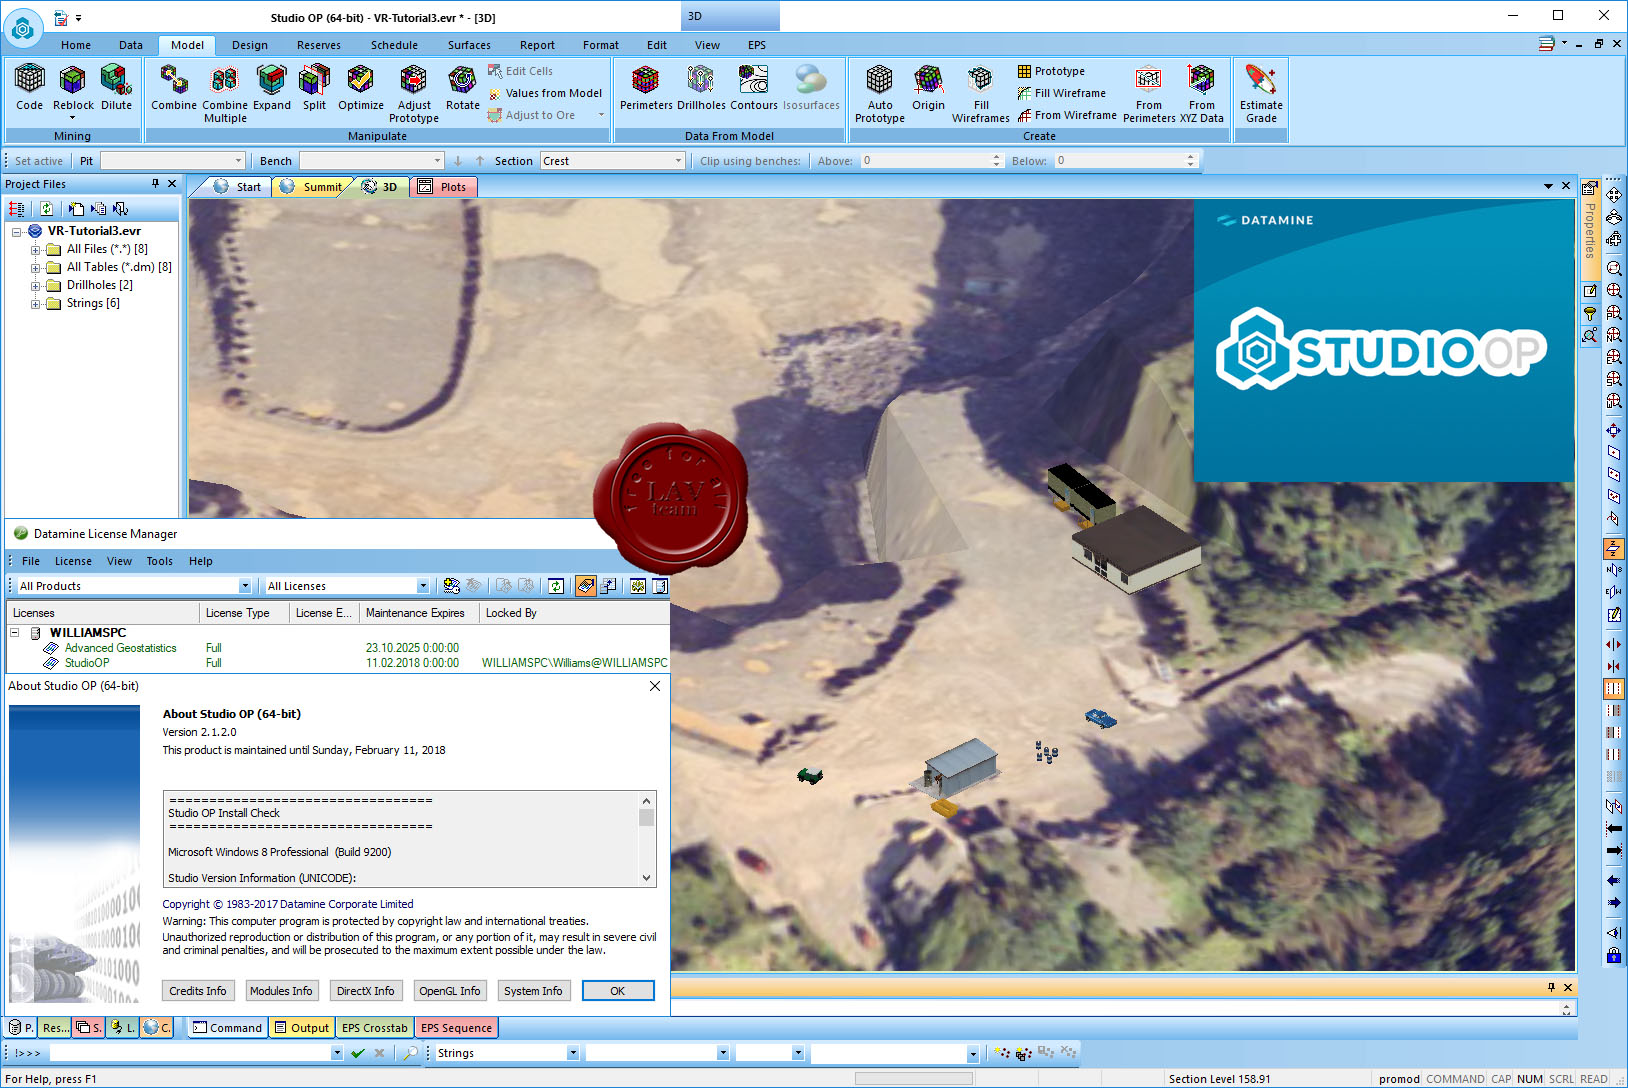Select the Origin tool icon
Image resolution: width=1628 pixels, height=1088 pixels.
[928, 87]
